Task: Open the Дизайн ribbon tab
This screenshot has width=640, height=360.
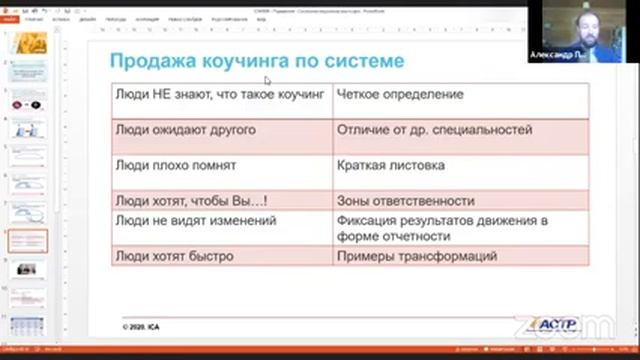Action: click(x=87, y=19)
